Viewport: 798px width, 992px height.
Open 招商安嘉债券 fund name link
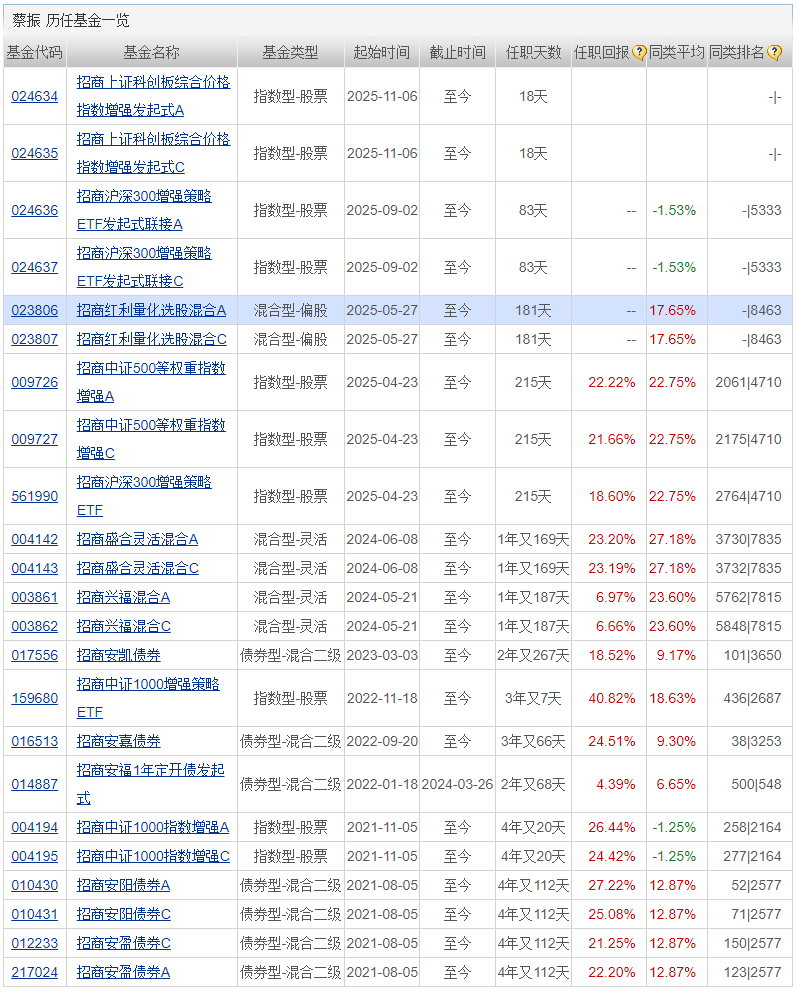click(x=118, y=741)
